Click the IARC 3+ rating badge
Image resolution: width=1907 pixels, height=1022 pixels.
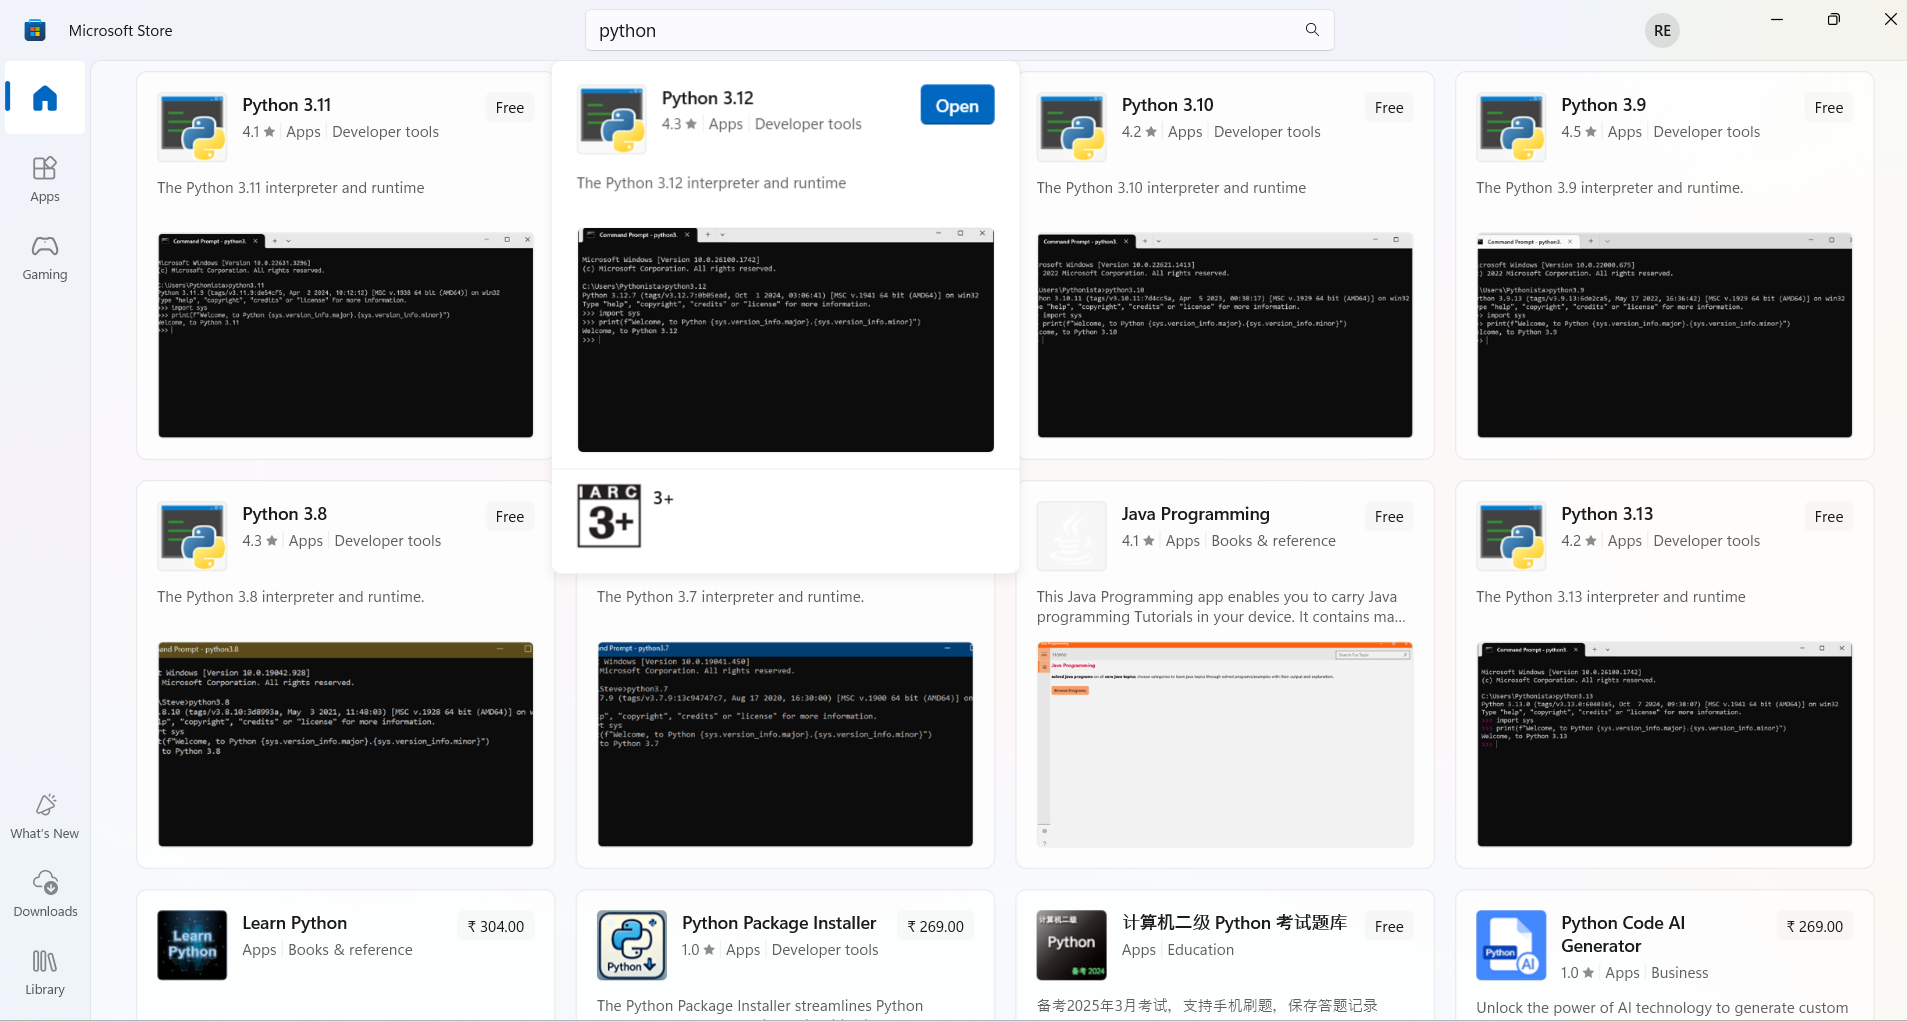coord(609,516)
